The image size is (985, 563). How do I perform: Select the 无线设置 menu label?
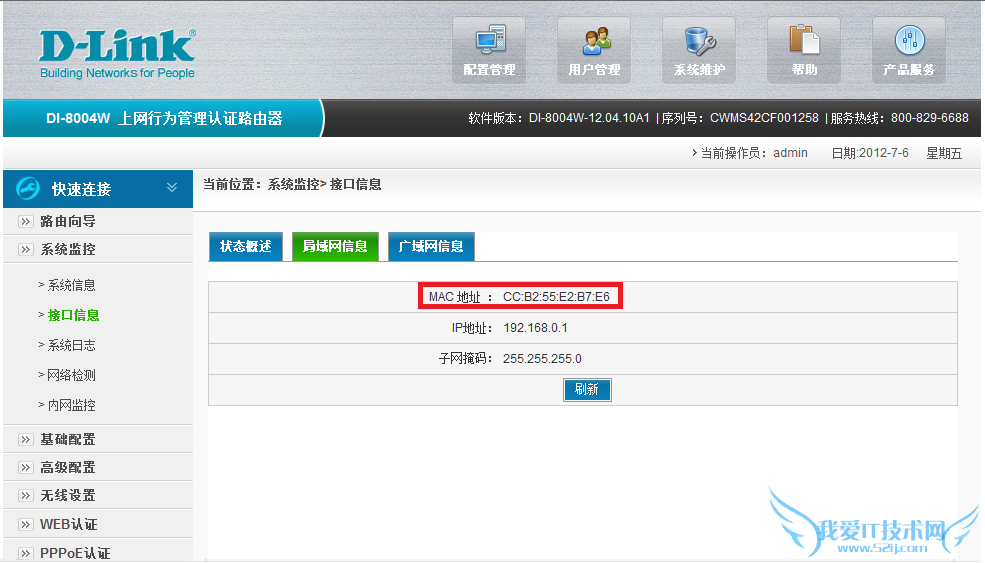tap(68, 496)
